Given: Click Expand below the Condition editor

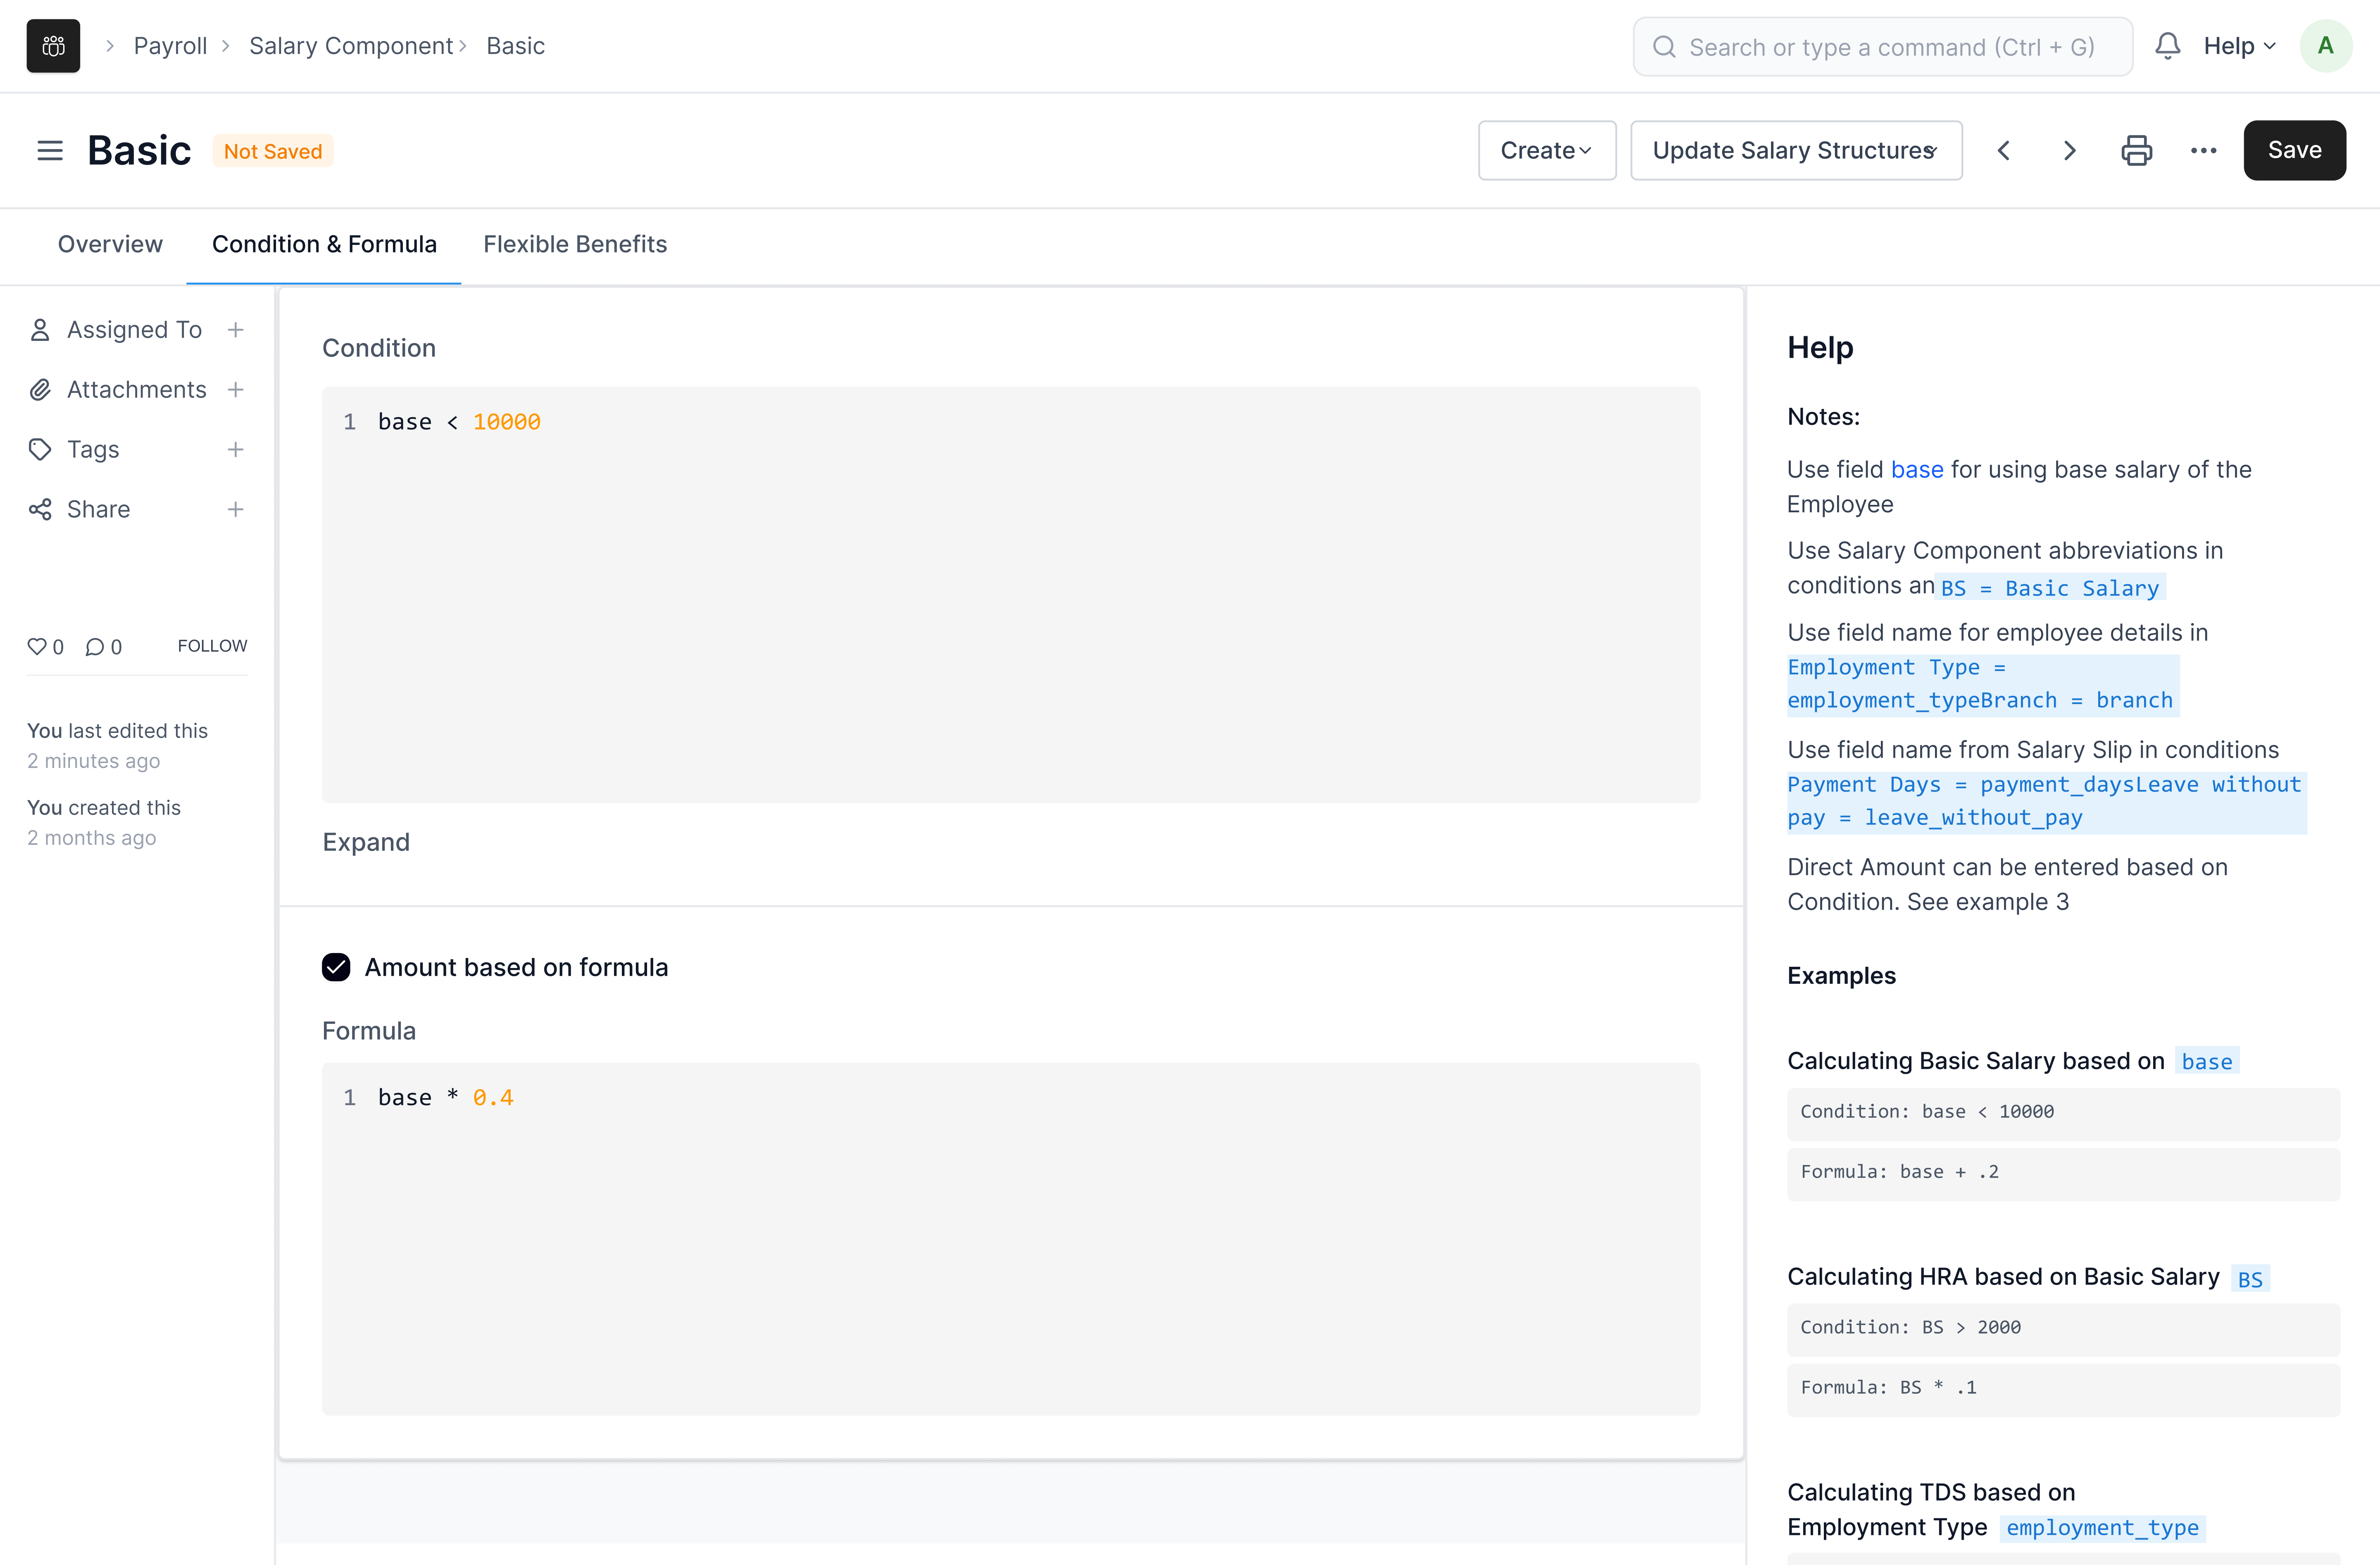Looking at the screenshot, I should pyautogui.click(x=366, y=842).
